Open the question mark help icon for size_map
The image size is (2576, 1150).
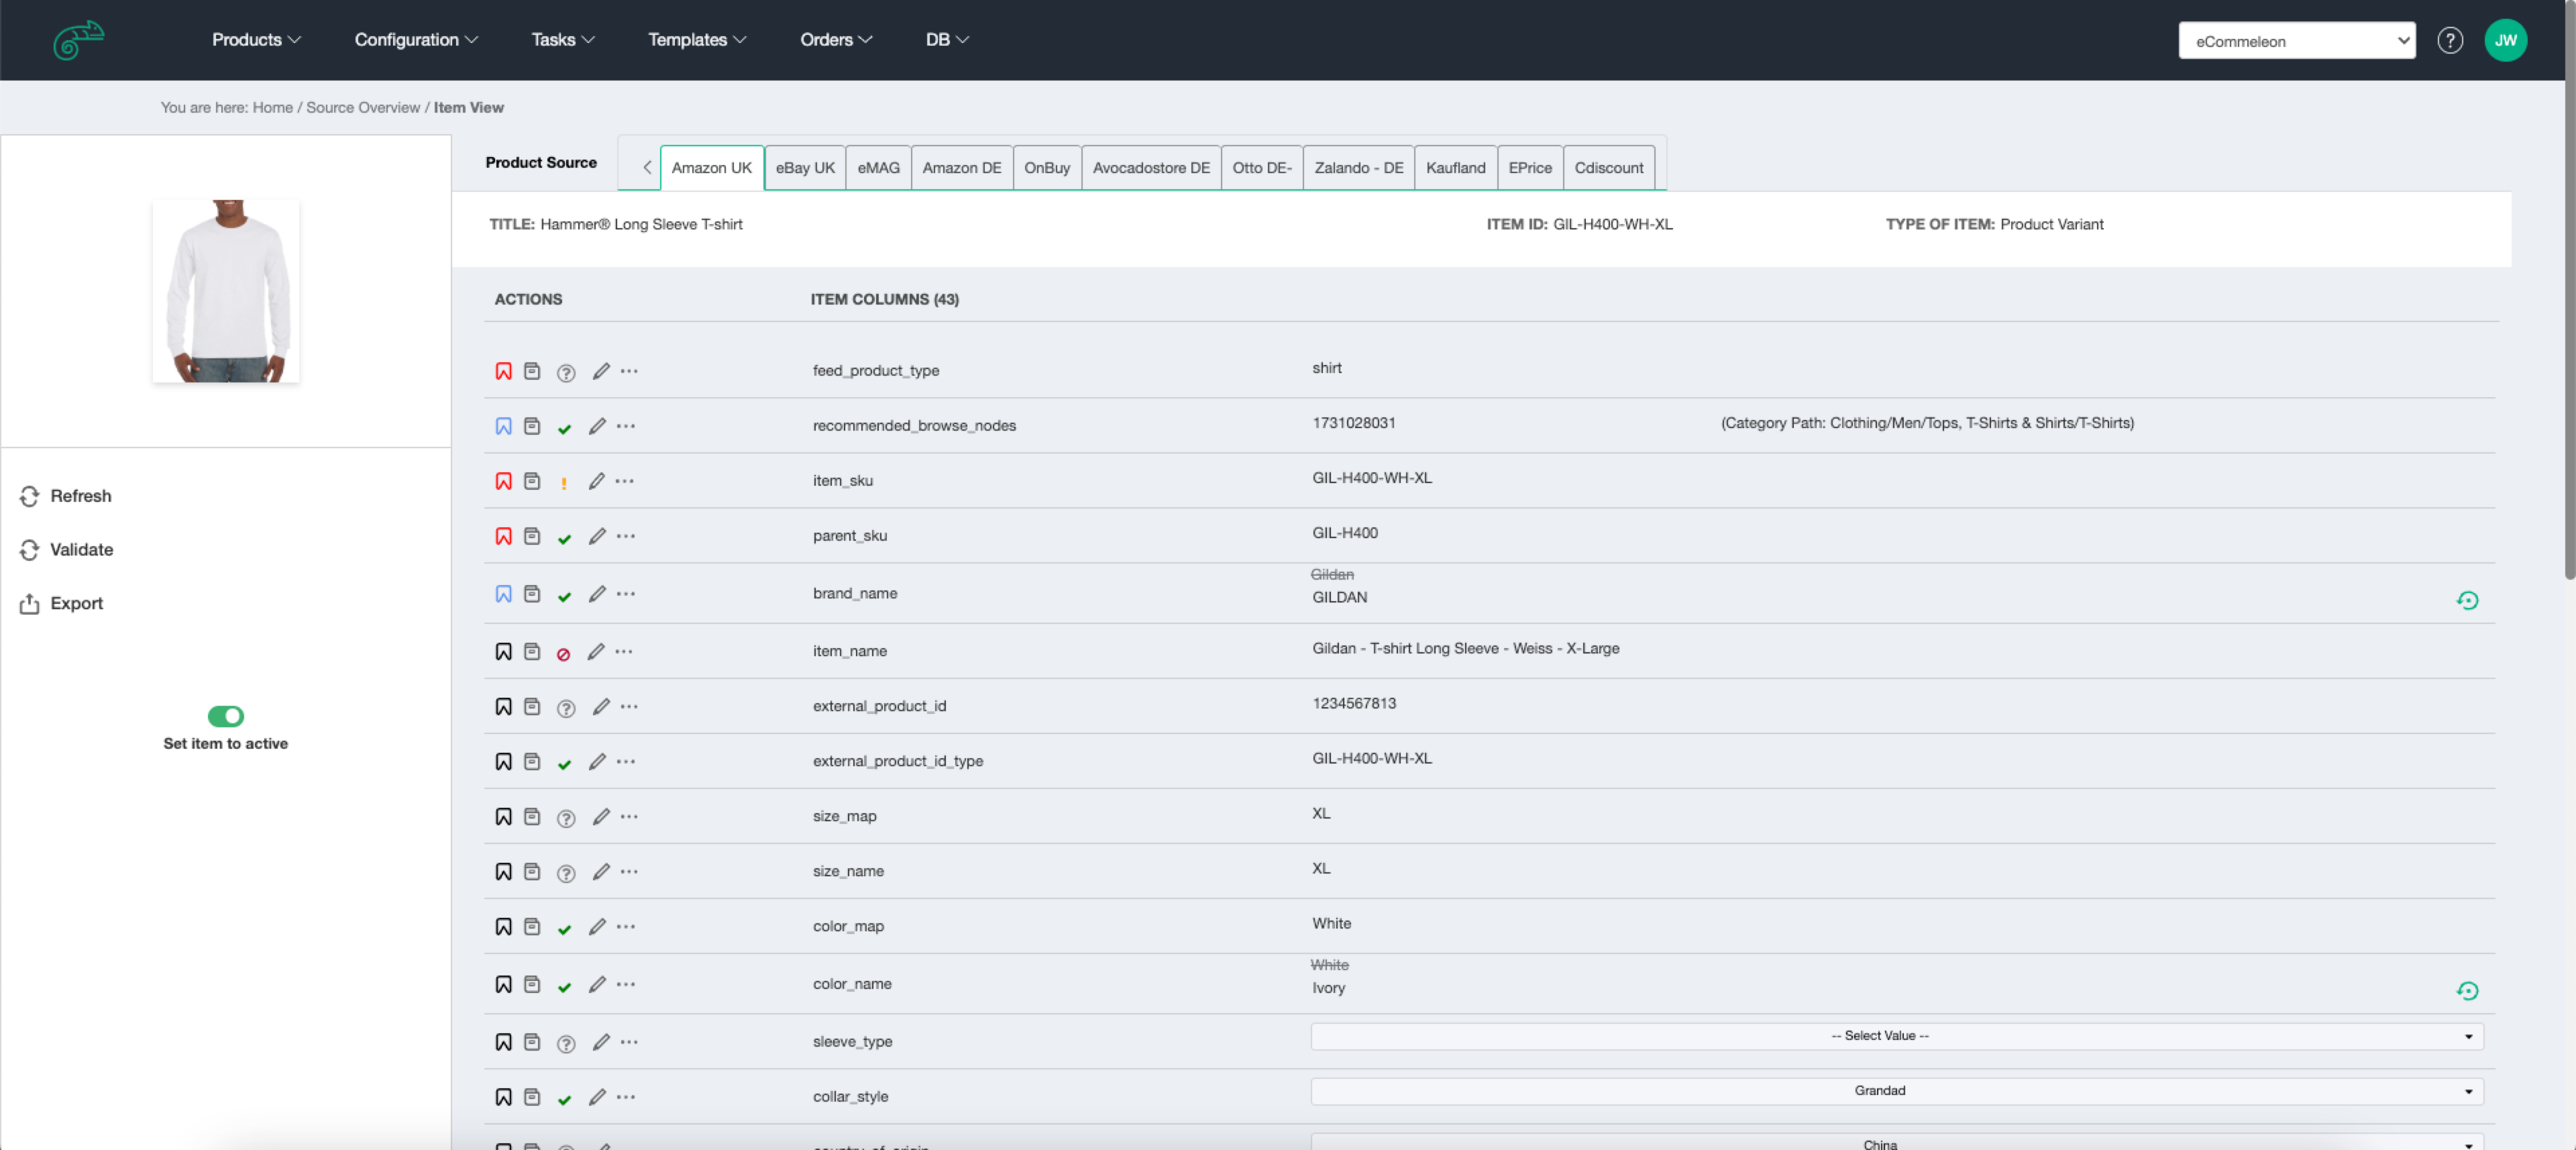[566, 817]
